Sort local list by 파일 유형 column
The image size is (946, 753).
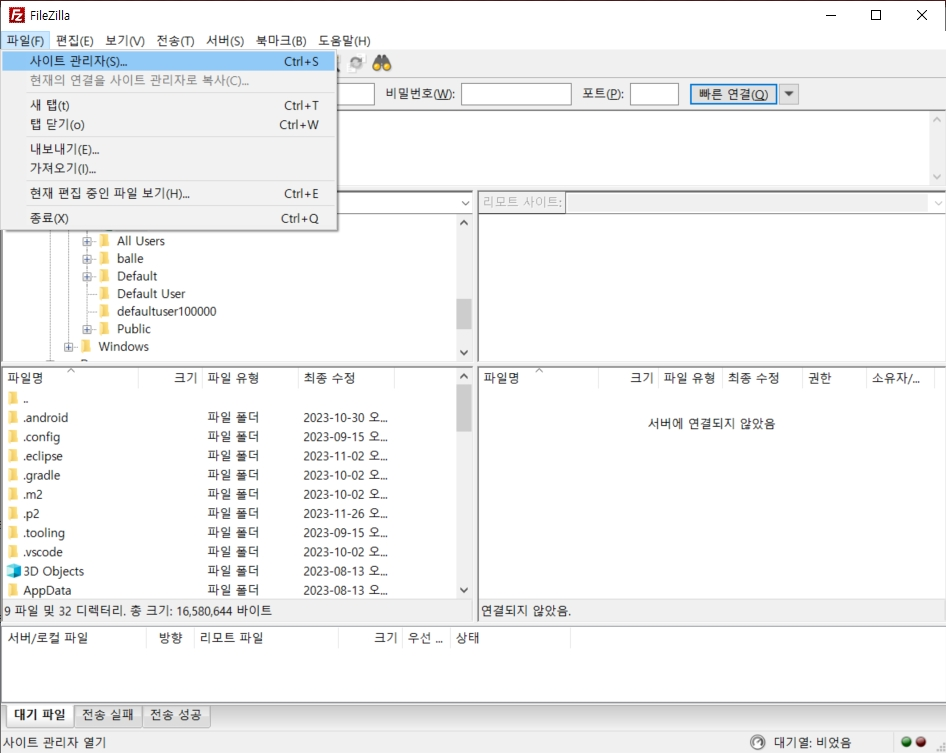point(250,378)
